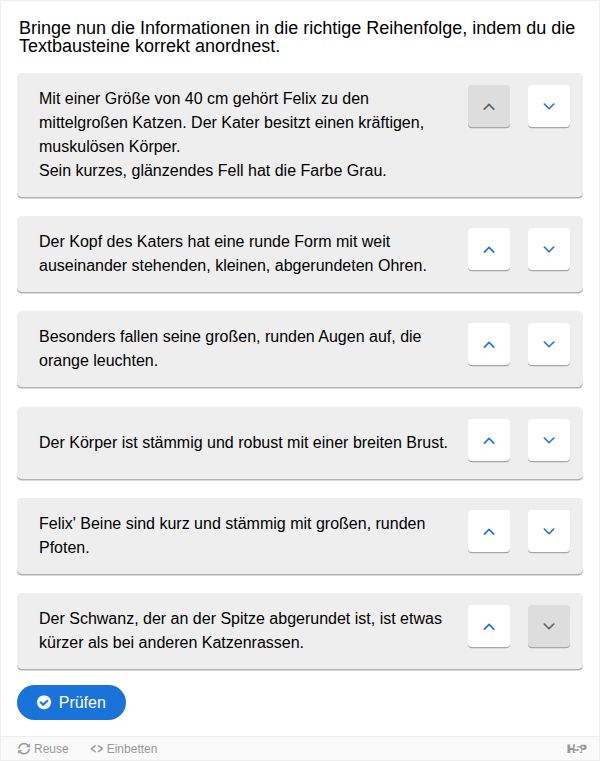Screen dimensions: 600x761
Task: Click the H5P logo icon
Action: coord(576,748)
